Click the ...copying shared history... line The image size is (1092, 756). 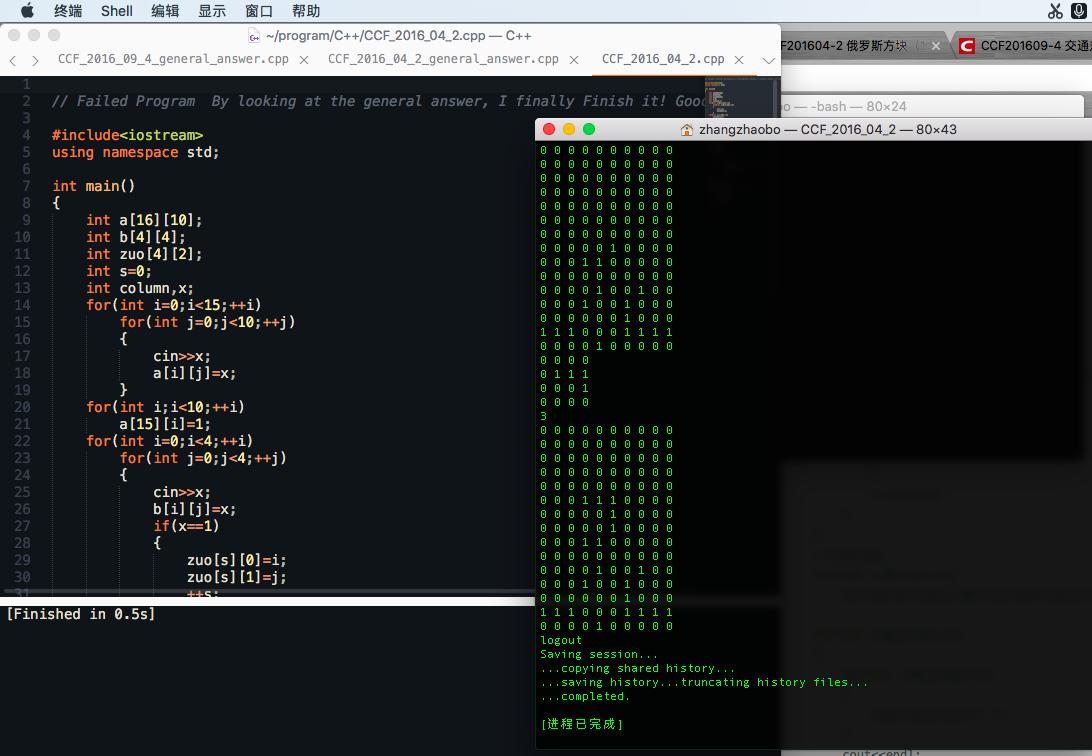tap(638, 668)
